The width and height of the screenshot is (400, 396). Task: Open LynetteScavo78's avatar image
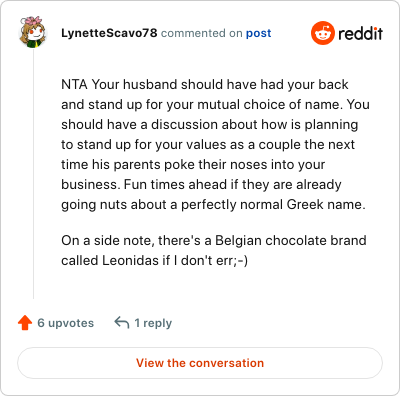pos(33,32)
